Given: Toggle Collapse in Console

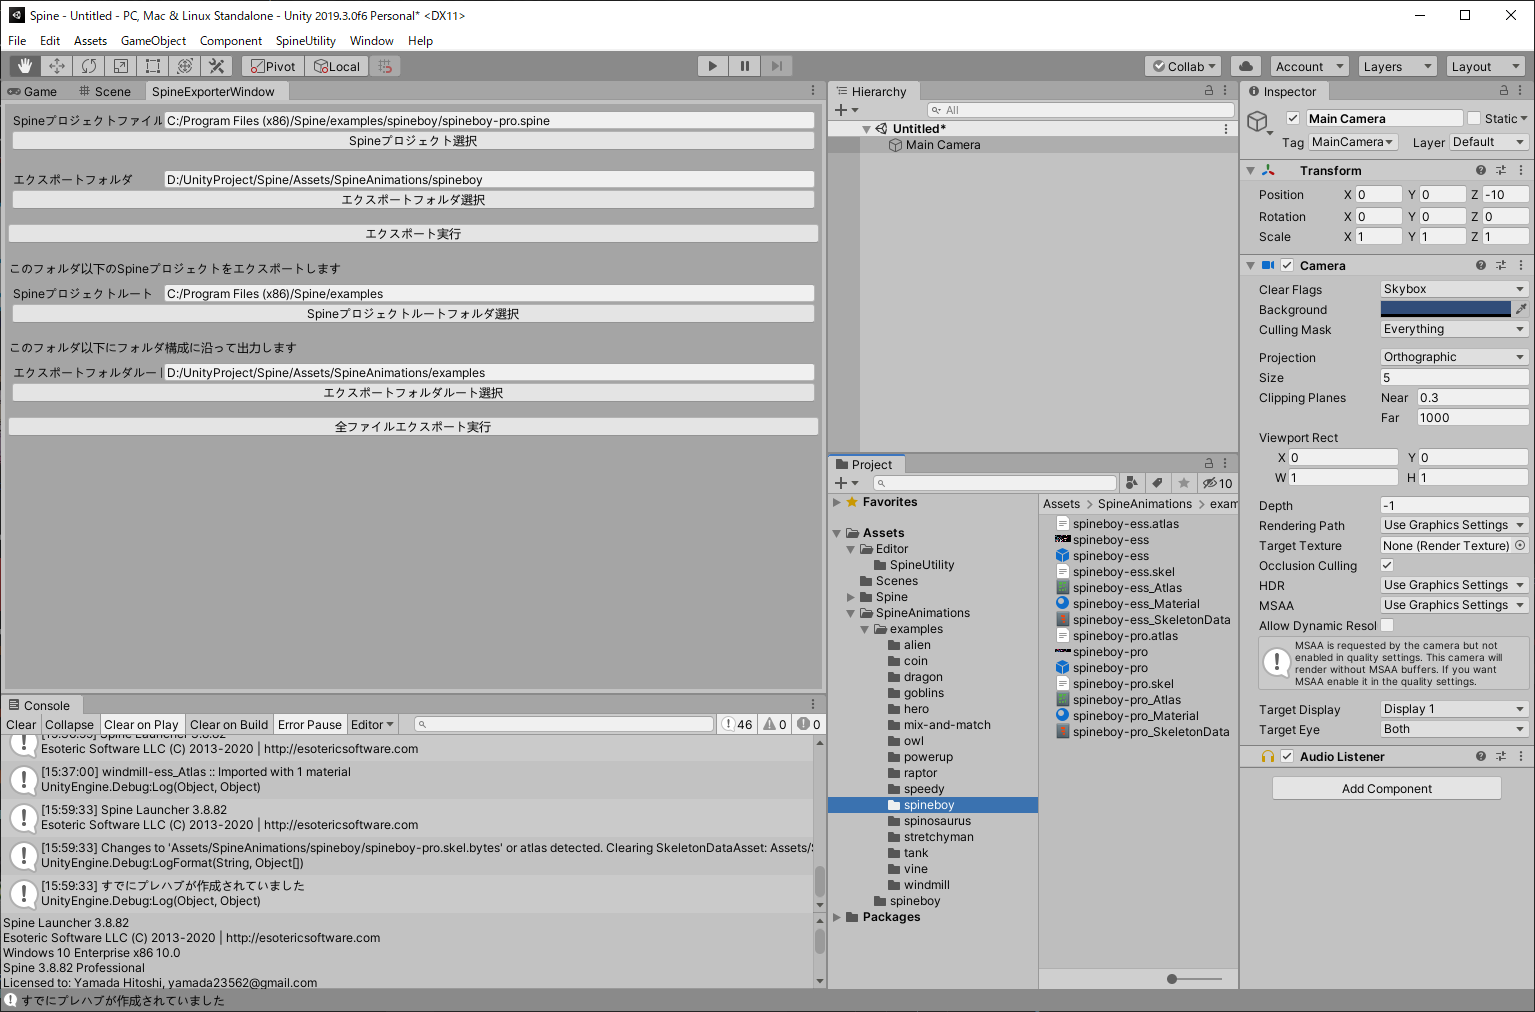Looking at the screenshot, I should [69, 724].
